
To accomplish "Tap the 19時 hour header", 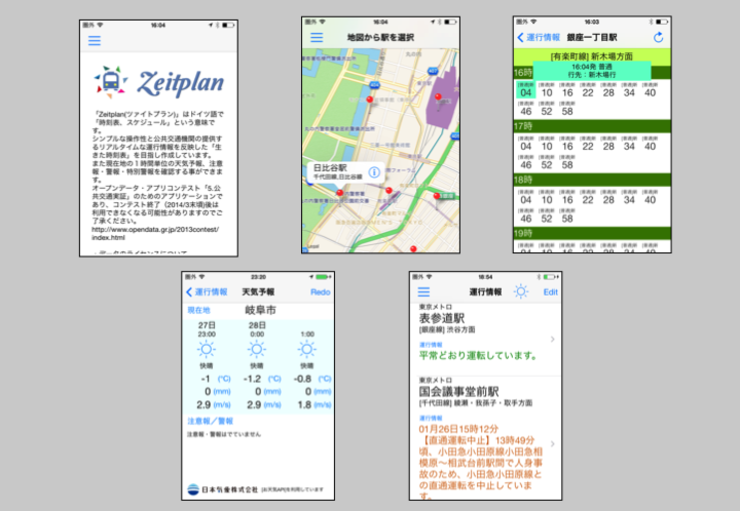I will coord(592,234).
